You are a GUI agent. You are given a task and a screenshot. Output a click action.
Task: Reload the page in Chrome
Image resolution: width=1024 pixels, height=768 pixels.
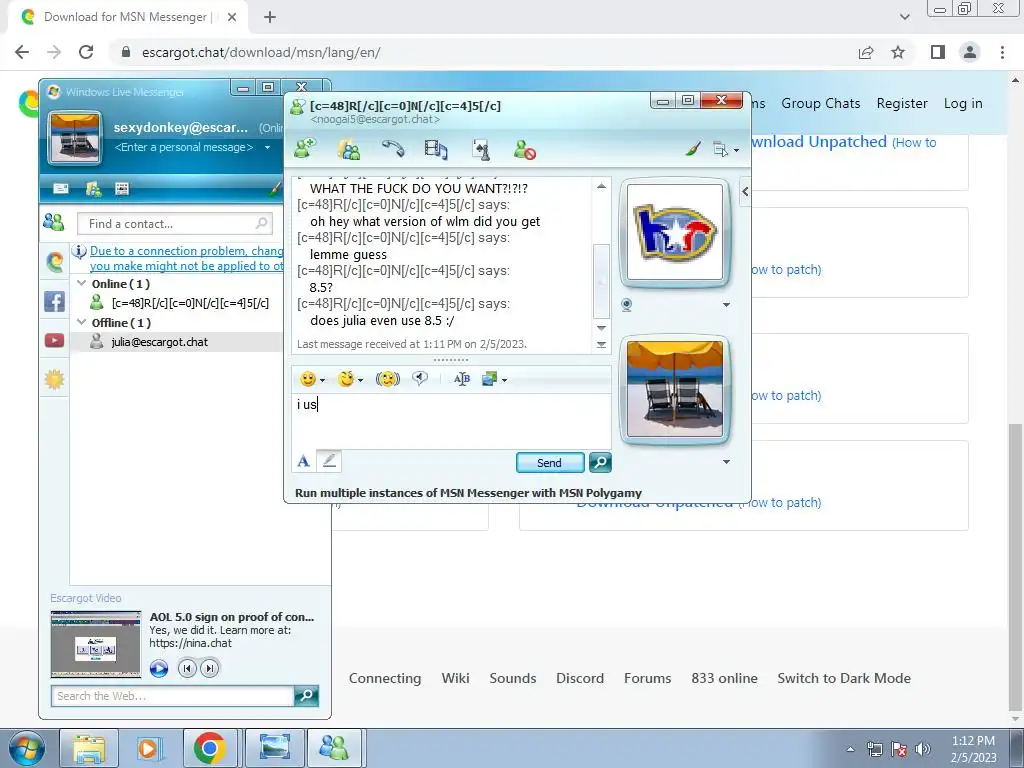click(x=86, y=52)
